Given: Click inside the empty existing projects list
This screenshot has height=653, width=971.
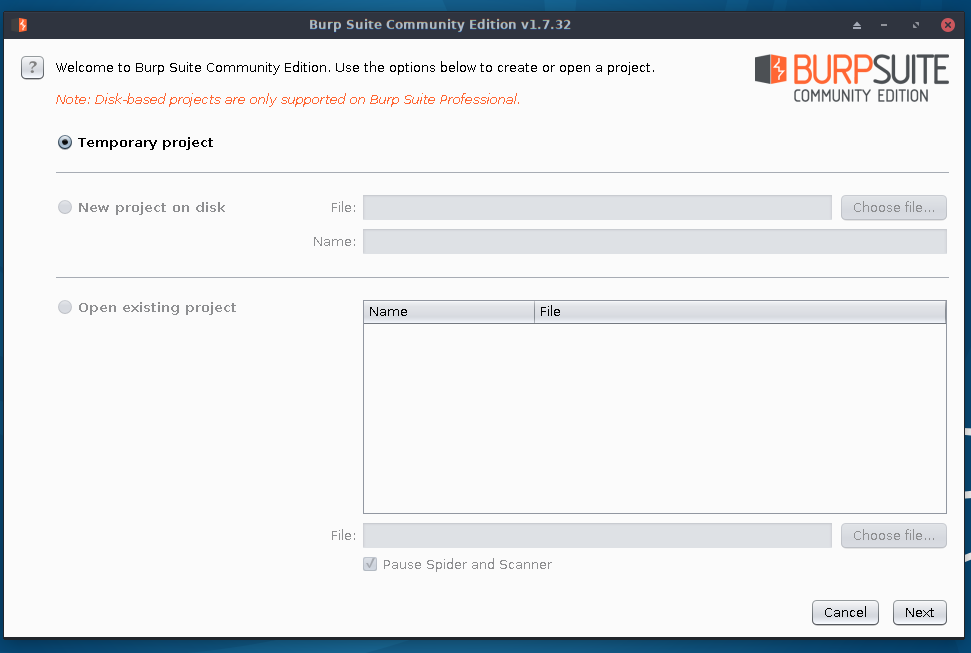Looking at the screenshot, I should 655,415.
